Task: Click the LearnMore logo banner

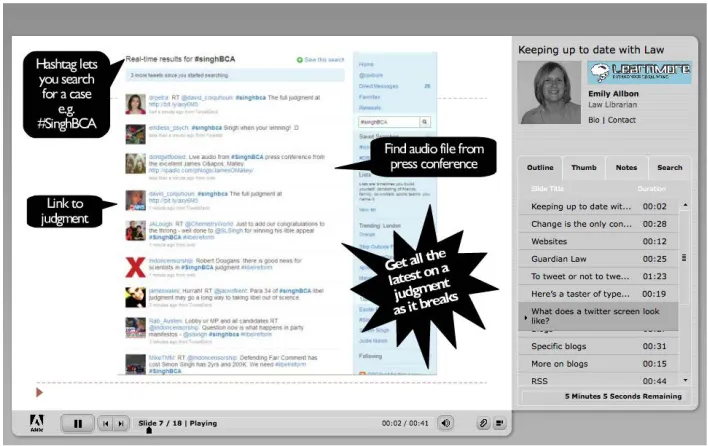Action: [639, 72]
